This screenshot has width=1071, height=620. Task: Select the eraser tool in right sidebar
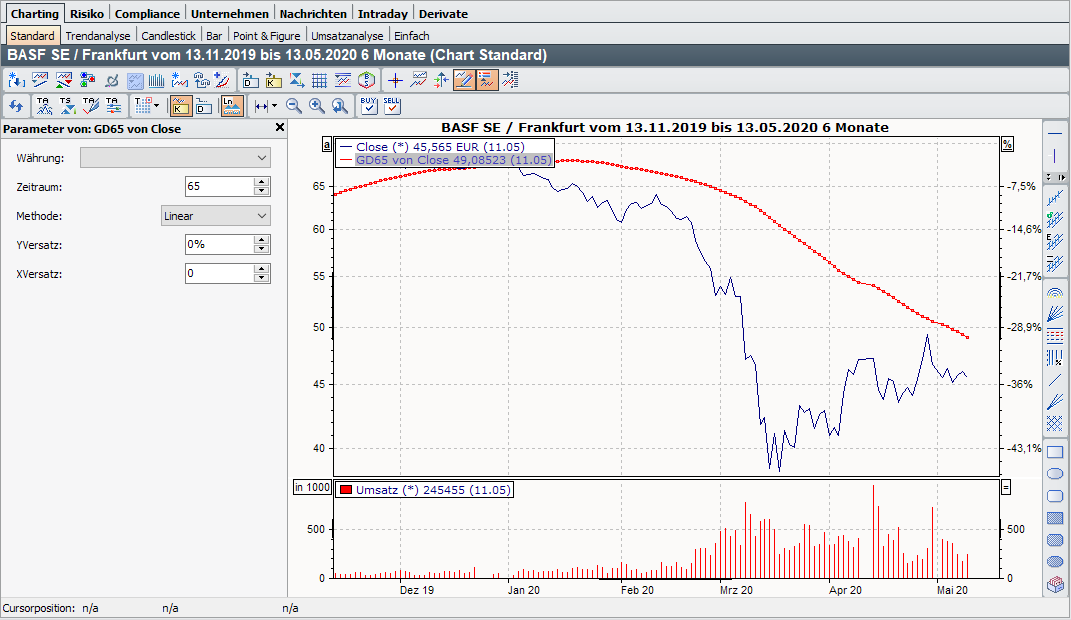(1054, 585)
